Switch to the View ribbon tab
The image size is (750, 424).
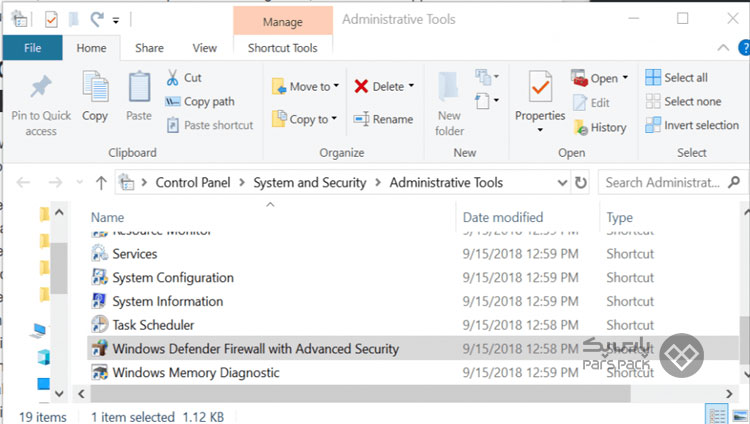[x=205, y=48]
